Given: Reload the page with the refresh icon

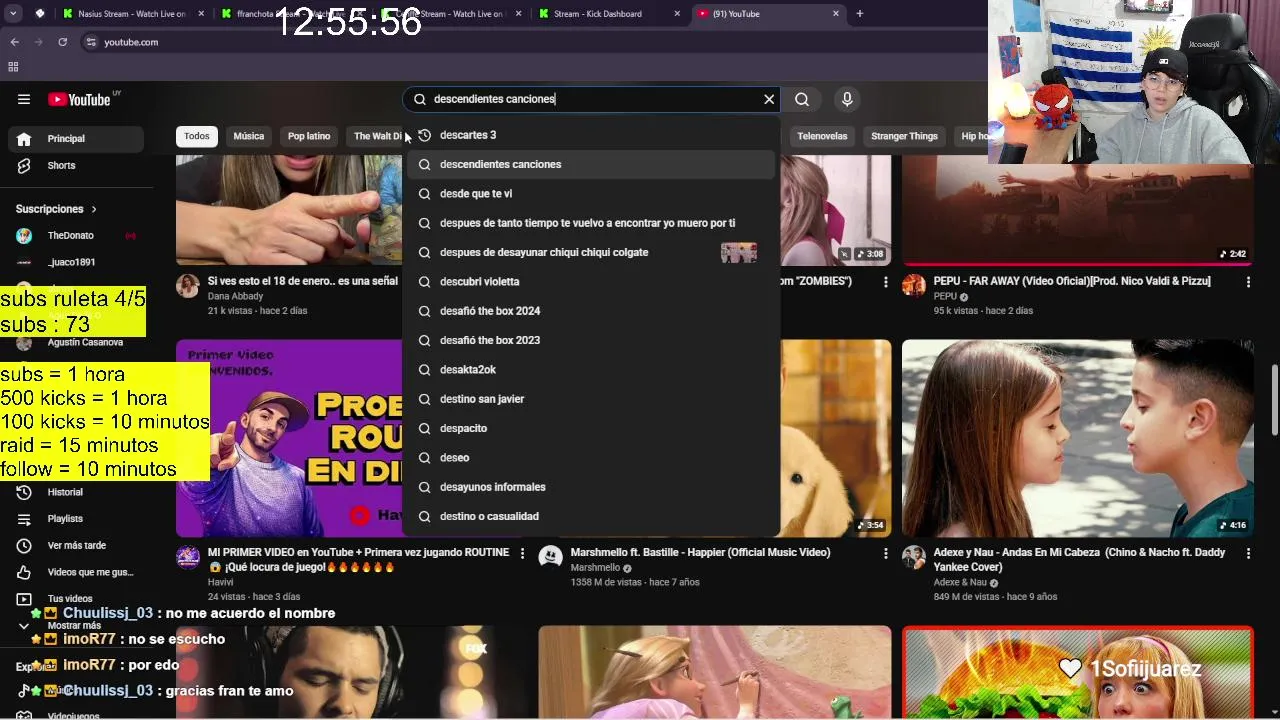Looking at the screenshot, I should [62, 42].
